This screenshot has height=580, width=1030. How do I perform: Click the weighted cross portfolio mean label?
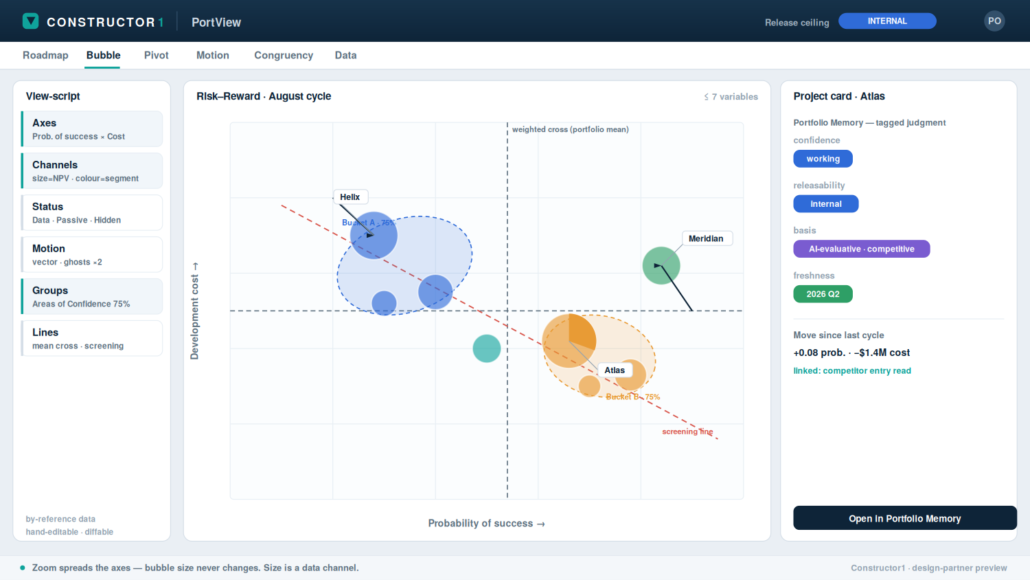click(570, 129)
